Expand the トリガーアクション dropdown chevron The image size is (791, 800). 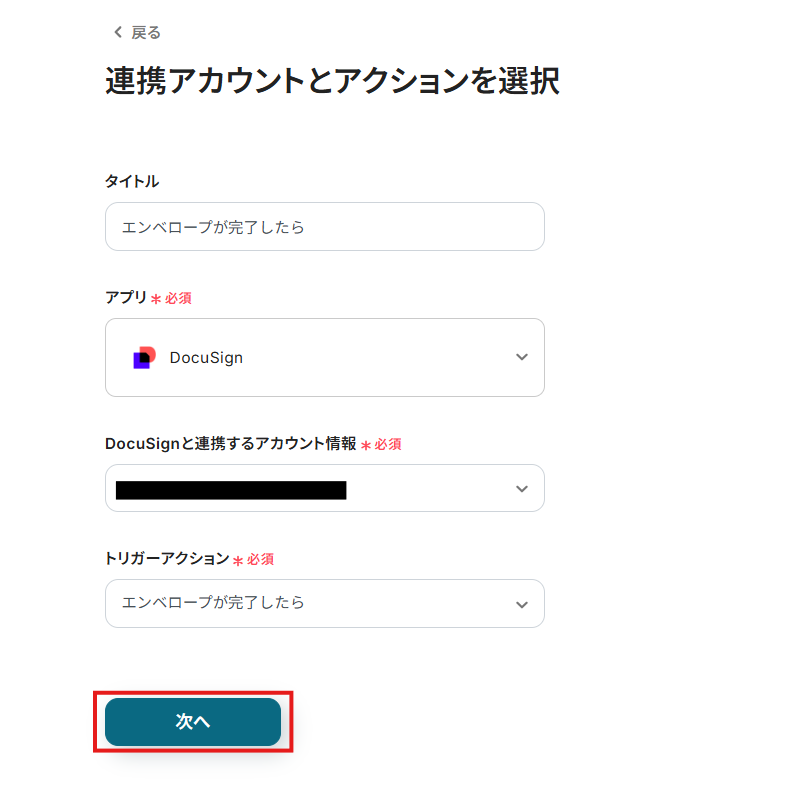click(x=521, y=604)
